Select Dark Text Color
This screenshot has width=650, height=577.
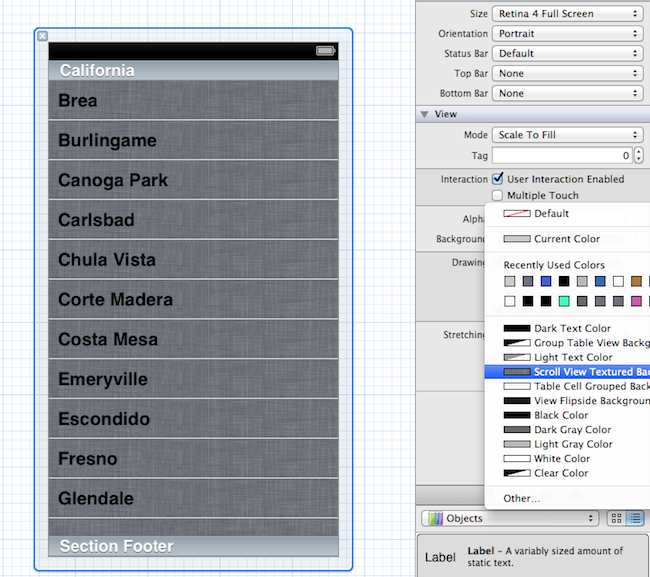pos(567,328)
